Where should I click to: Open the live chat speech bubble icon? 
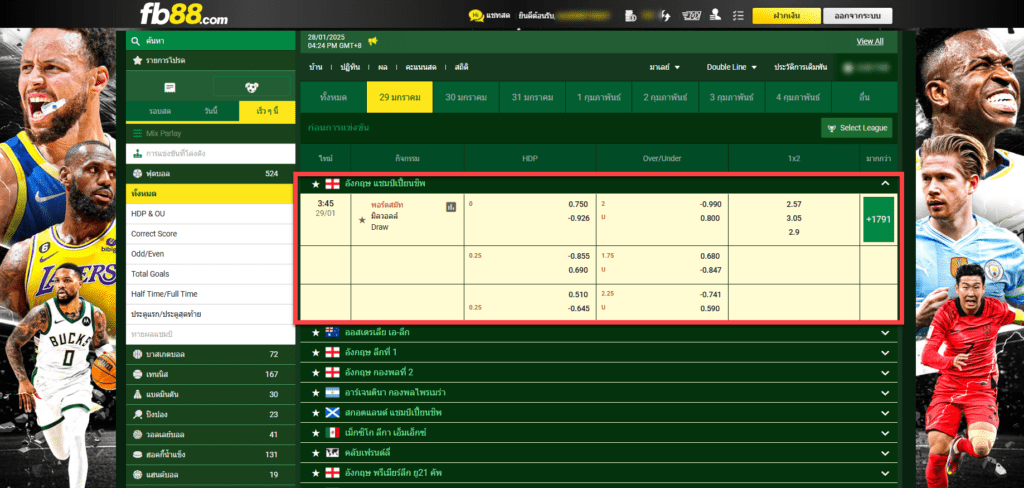477,16
